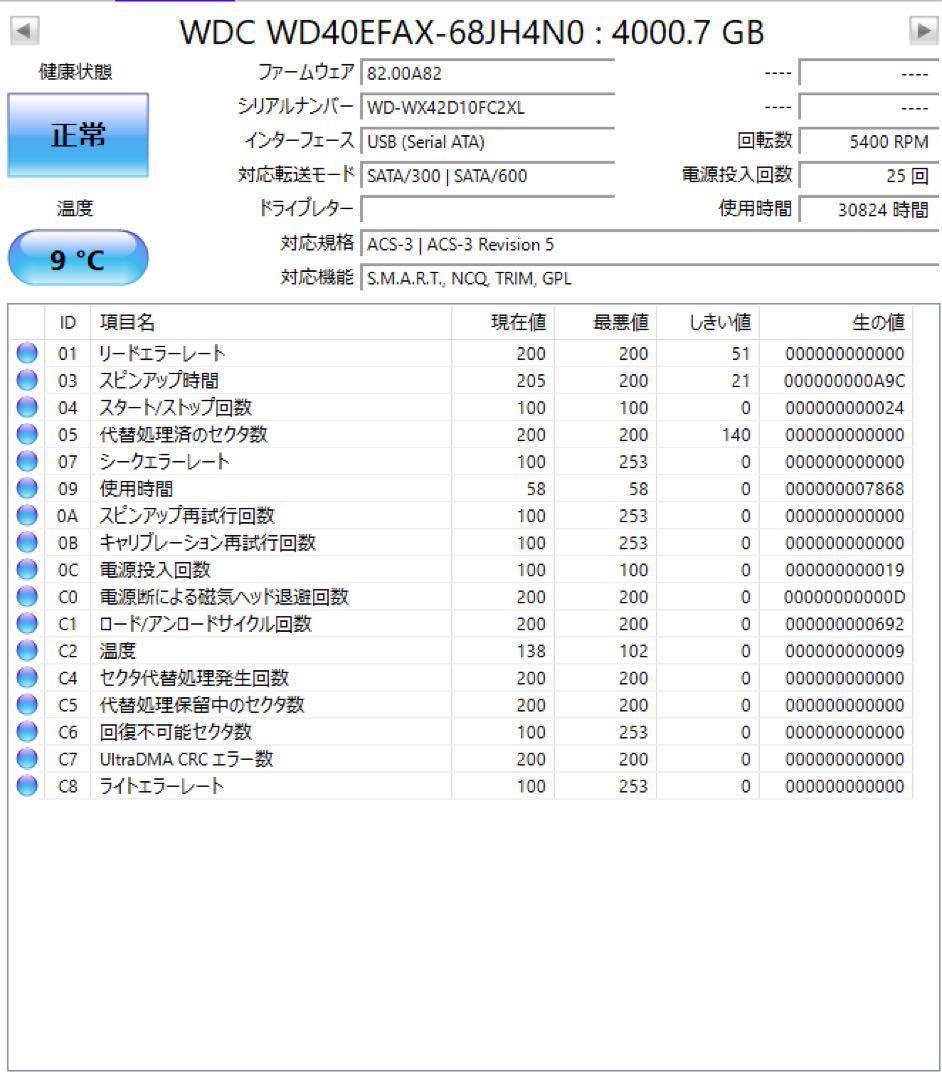Viewport: 942px width, 1080px height.
Task: Go to the next drive with the right arrow
Action: (x=926, y=29)
